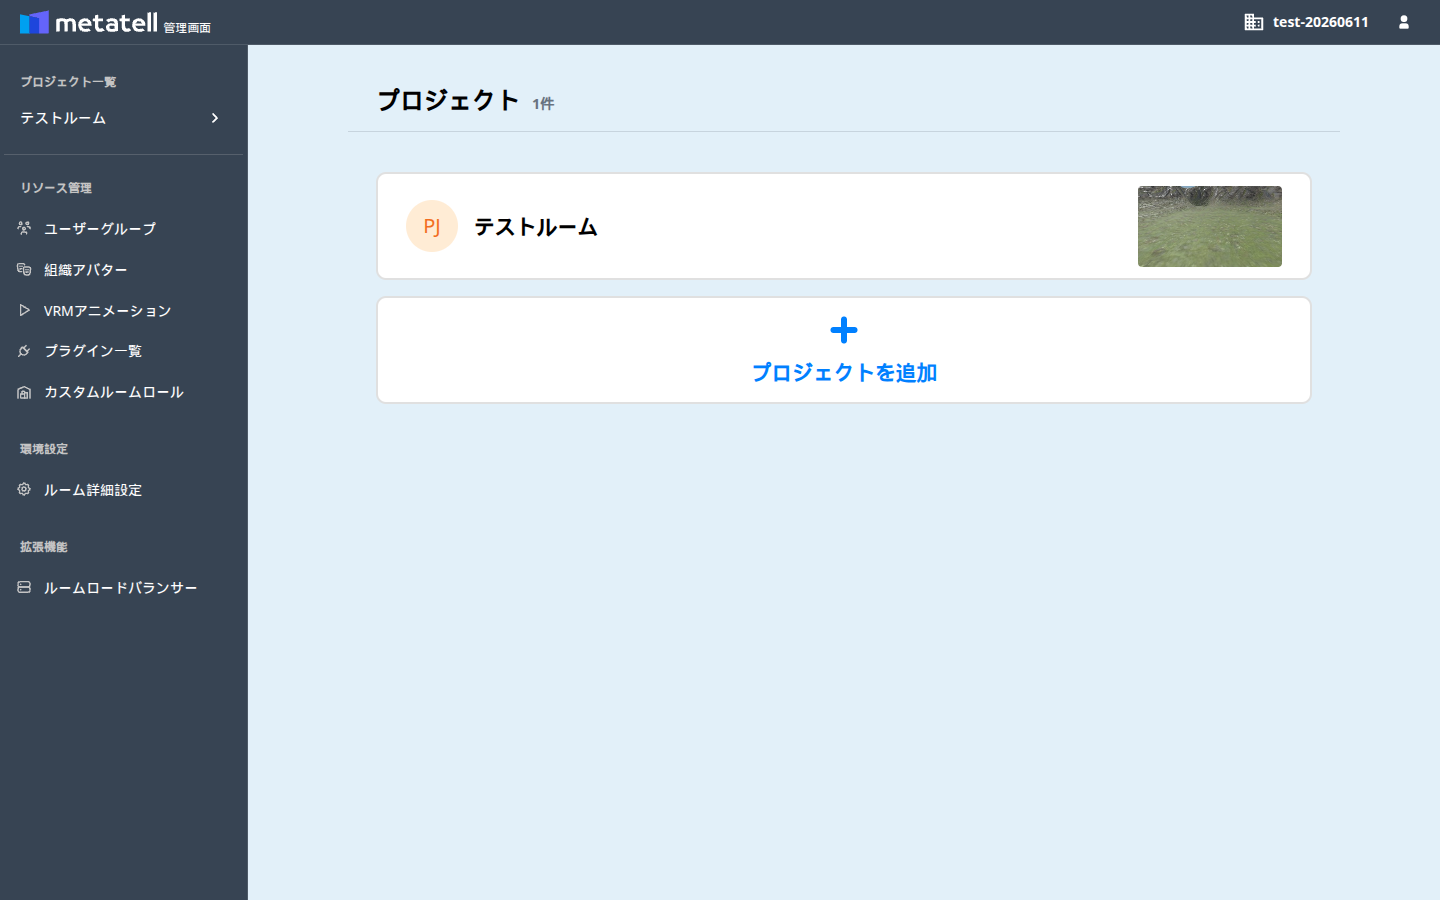This screenshot has width=1440, height=900.
Task: Click the 管理画面 label beside logo
Action: 187,28
